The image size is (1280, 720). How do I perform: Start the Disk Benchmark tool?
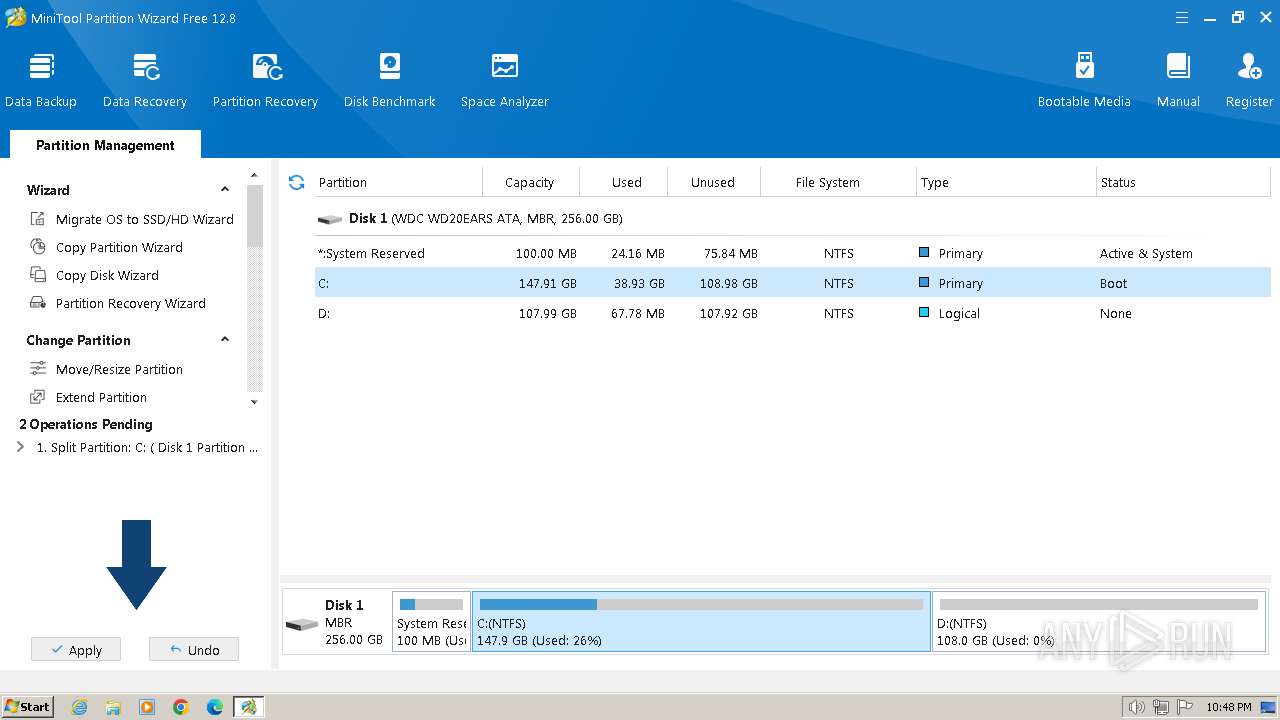click(389, 80)
